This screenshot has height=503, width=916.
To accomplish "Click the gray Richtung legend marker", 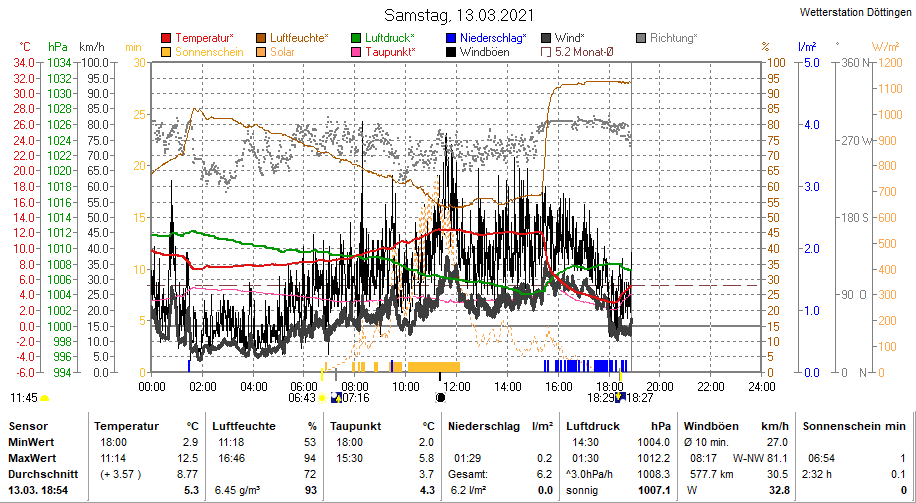I will tap(641, 38).
